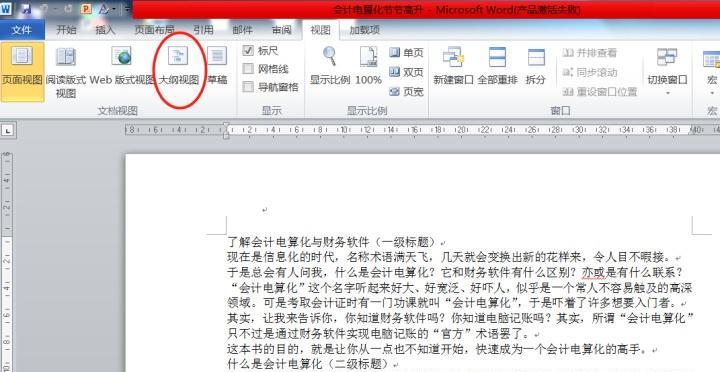Click the orange P icon in quick access toolbar
The image size is (720, 372).
click(86, 9)
